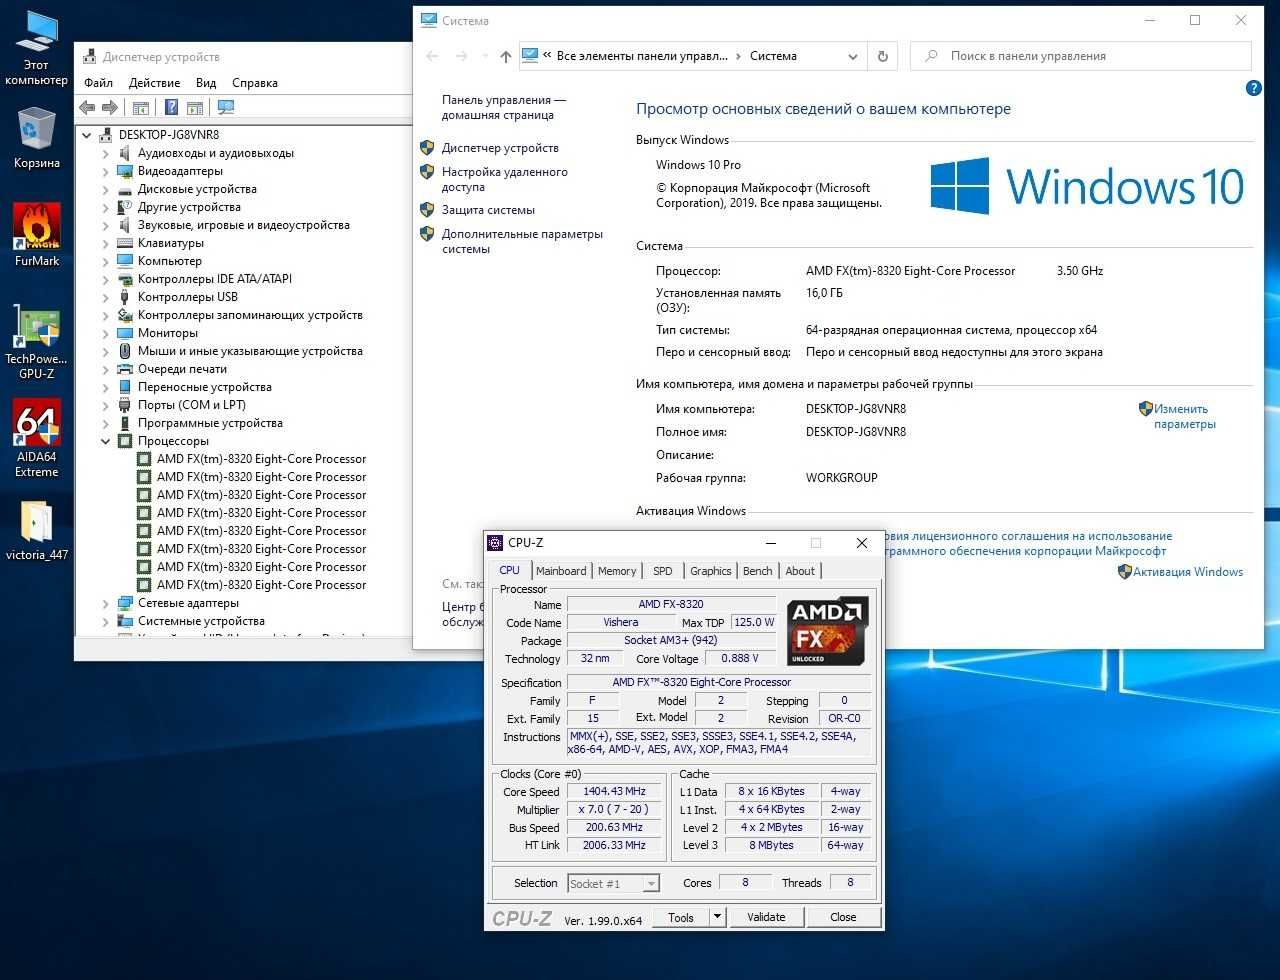The image size is (1280, 980).
Task: Expand Аудиовходы и аудиовыходы
Action: coord(106,153)
